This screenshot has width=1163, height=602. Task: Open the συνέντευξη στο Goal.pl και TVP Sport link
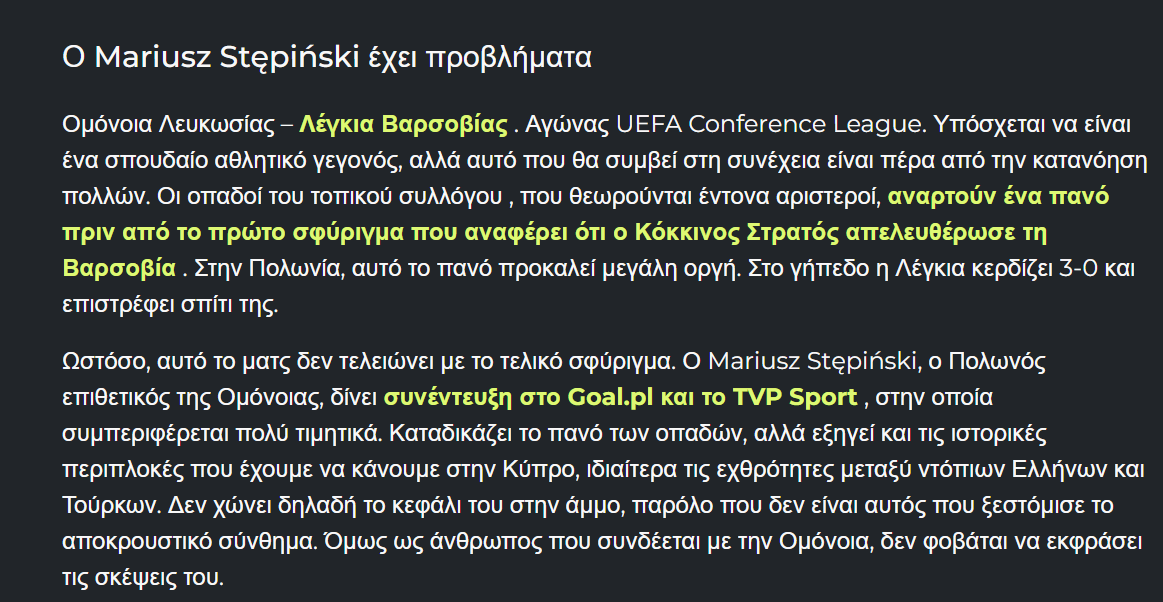(x=620, y=397)
